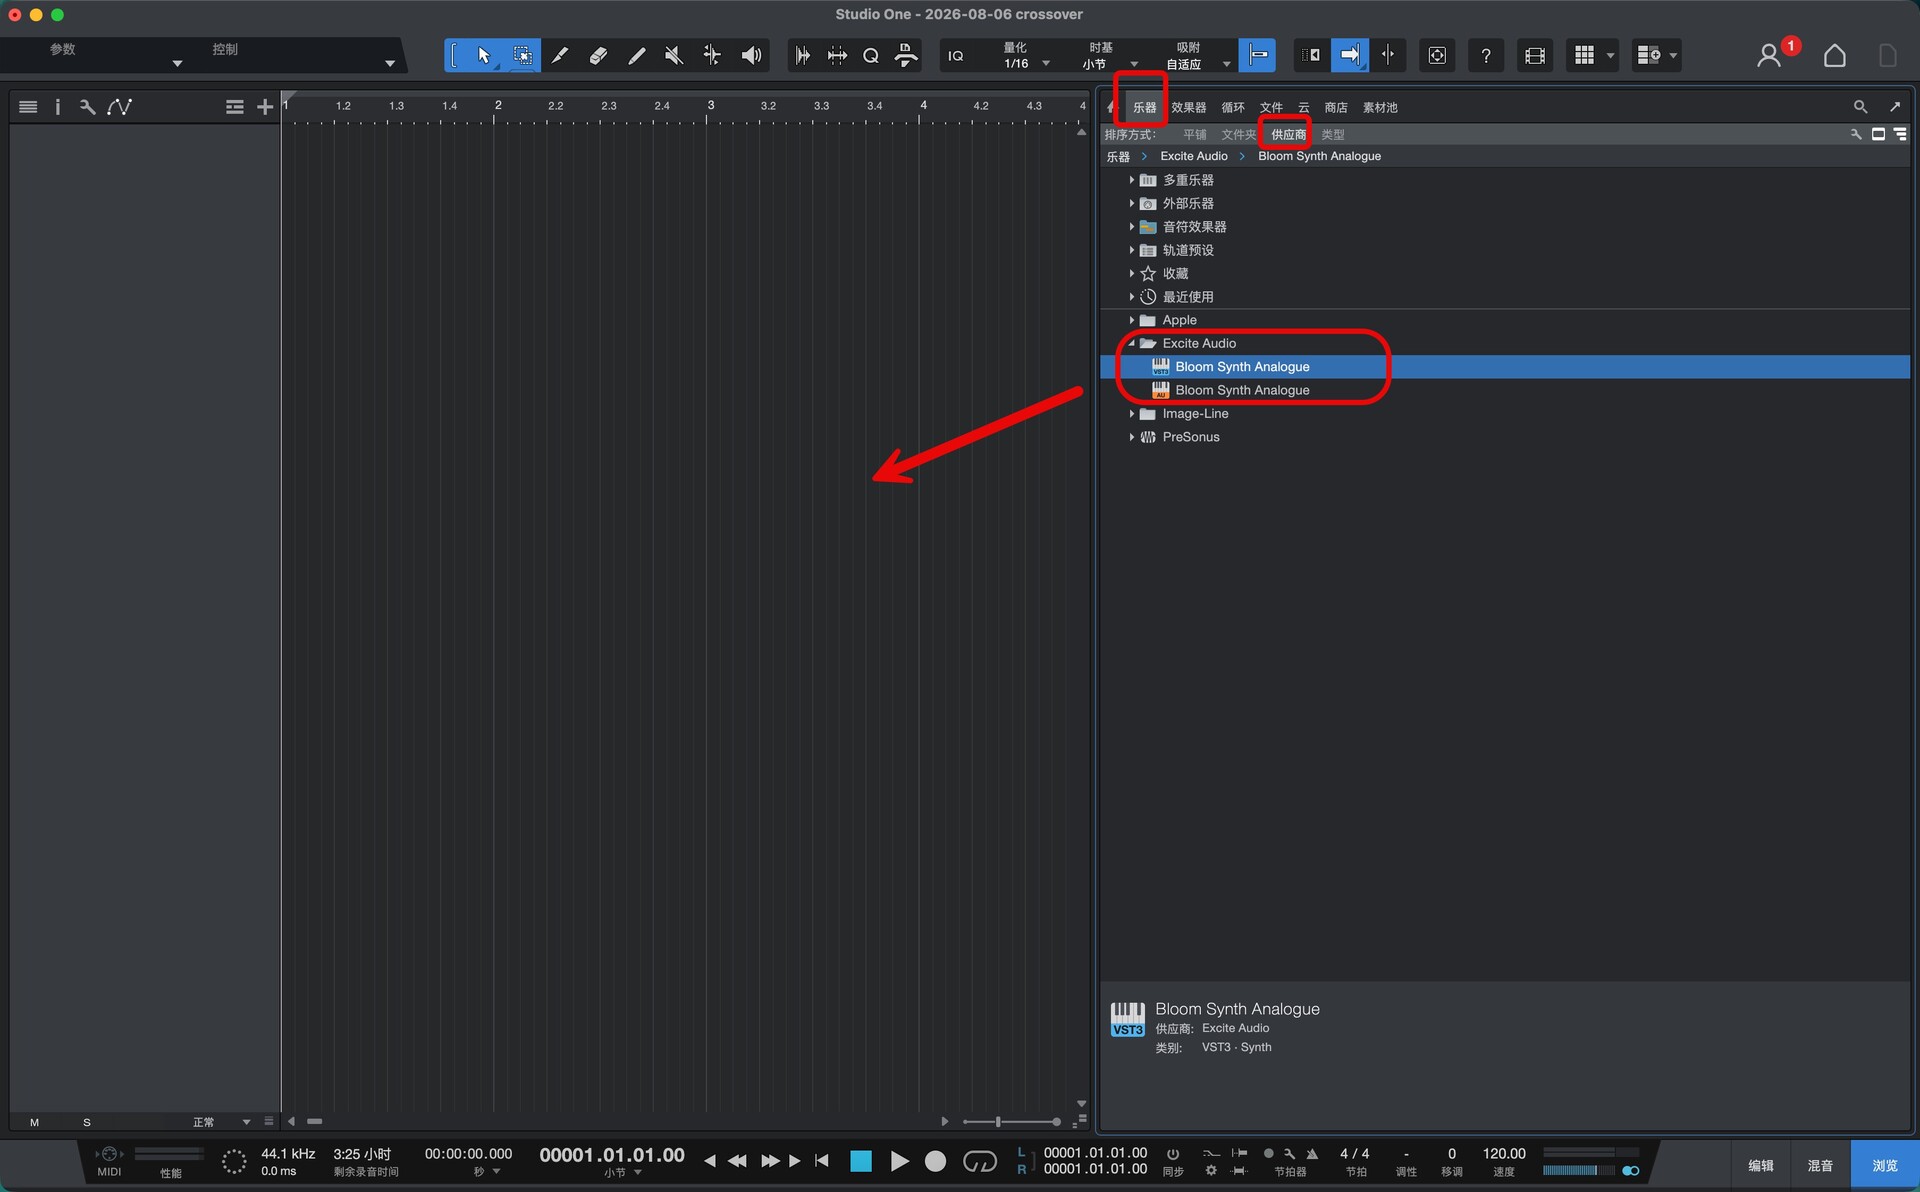
Task: Sort browser by 类型
Action: [1333, 134]
